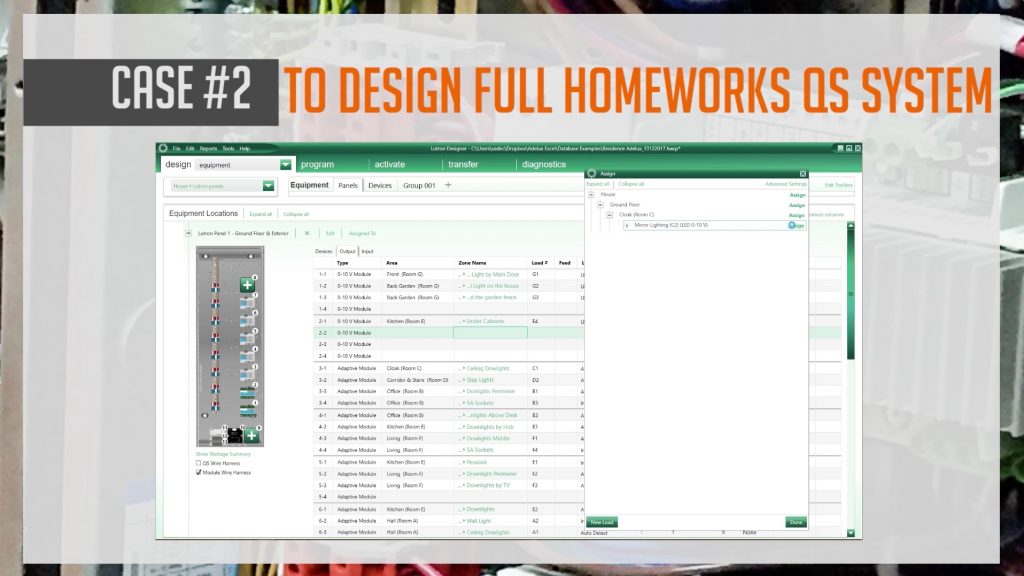Add a module at panel slot 8

[x=247, y=284]
